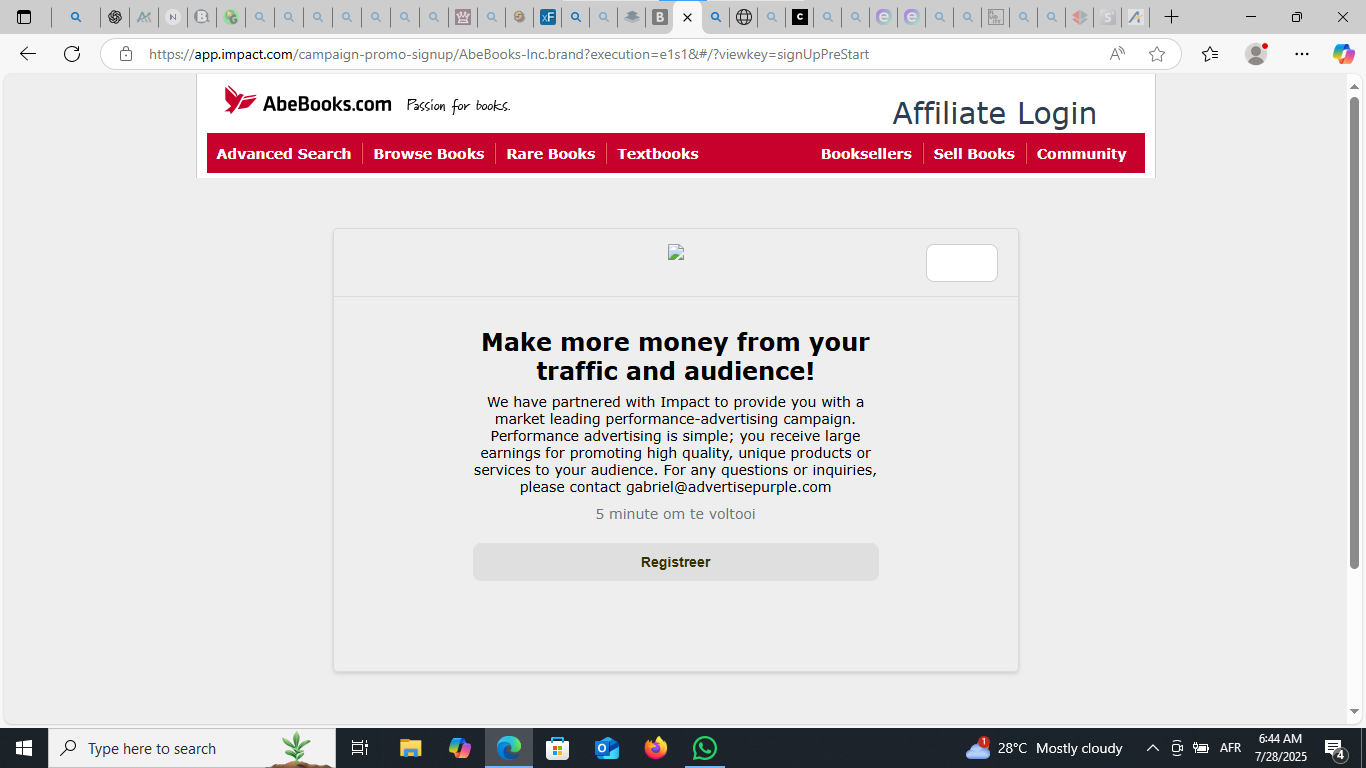View site information lock icon
The height and width of the screenshot is (768, 1366).
(126, 54)
